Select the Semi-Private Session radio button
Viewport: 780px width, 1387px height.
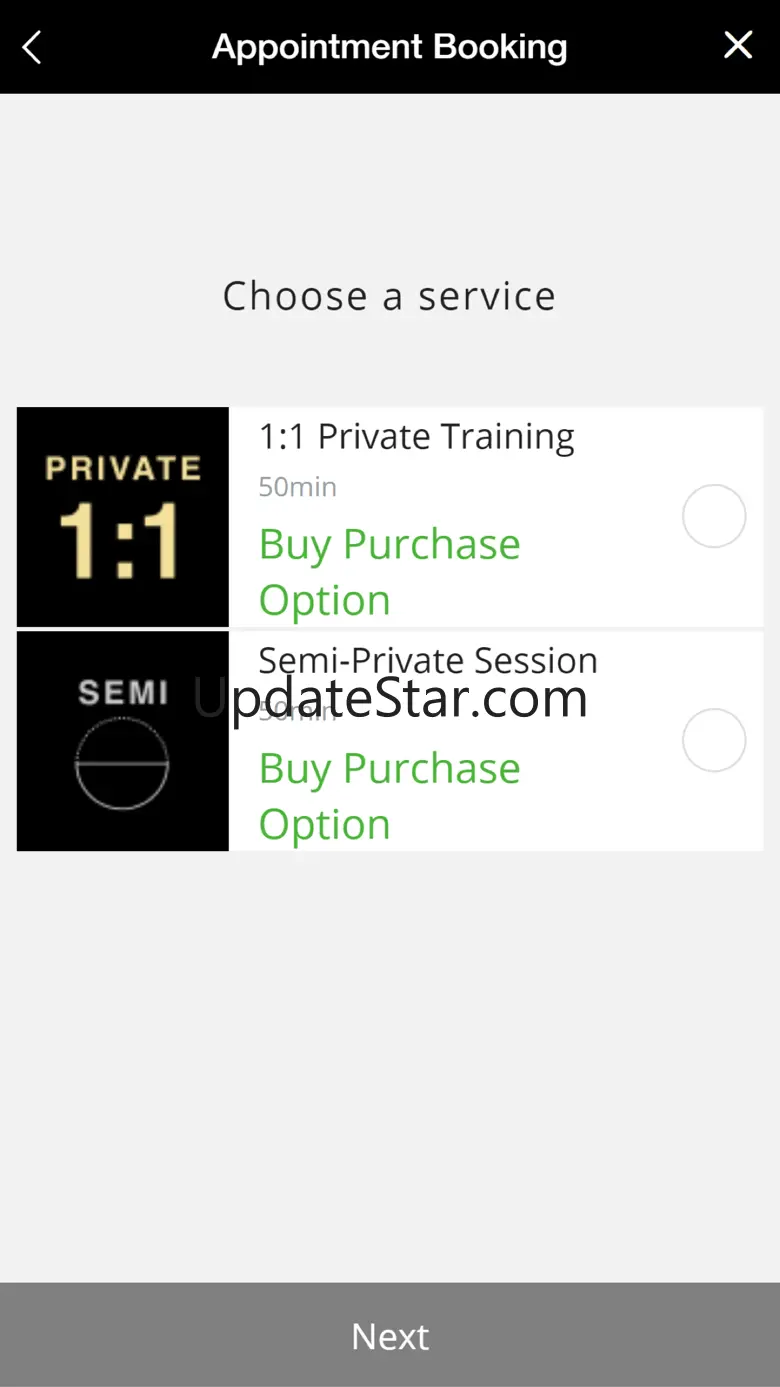point(714,740)
